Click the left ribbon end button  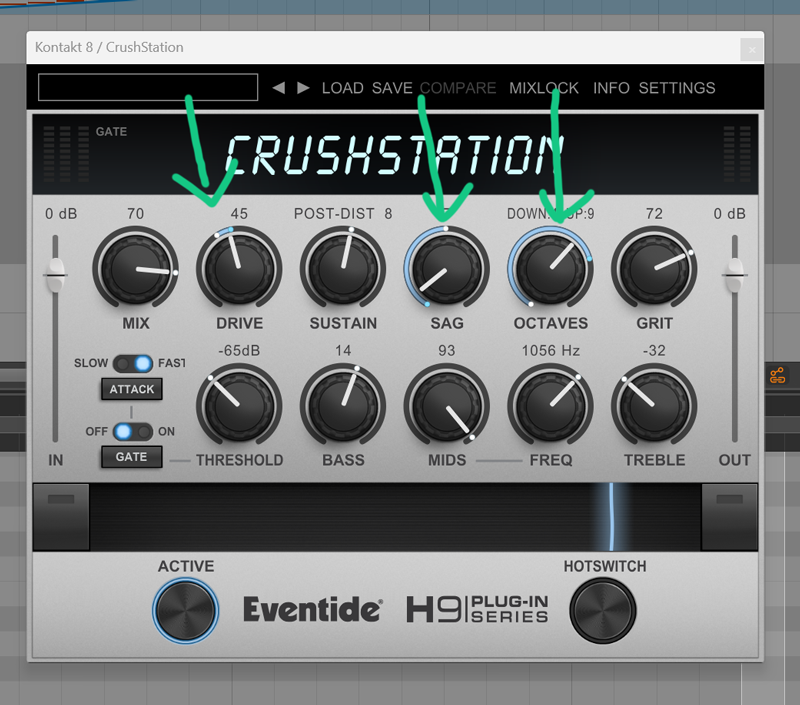tap(61, 517)
